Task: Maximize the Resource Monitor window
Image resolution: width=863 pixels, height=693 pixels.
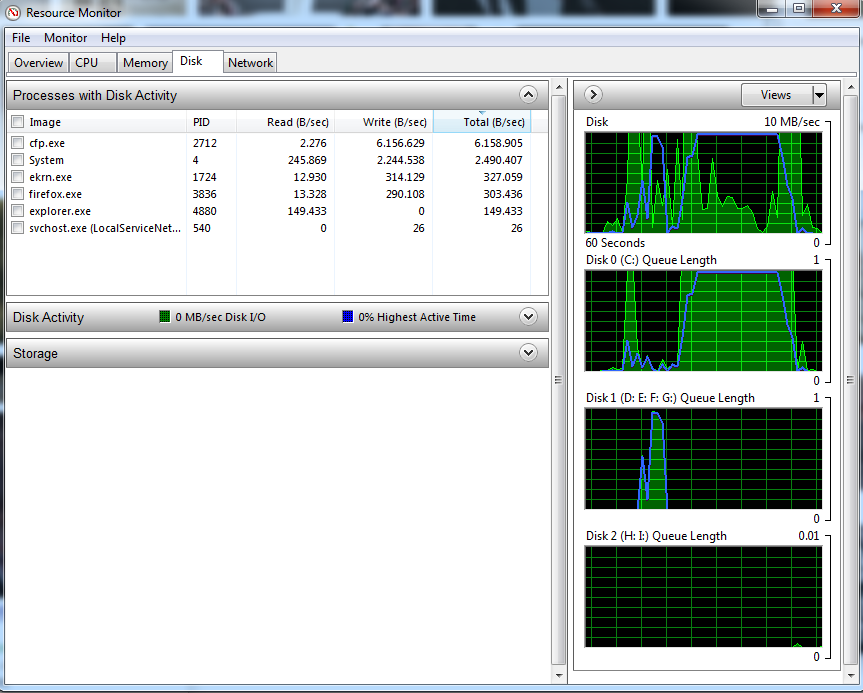Action: 799,8
